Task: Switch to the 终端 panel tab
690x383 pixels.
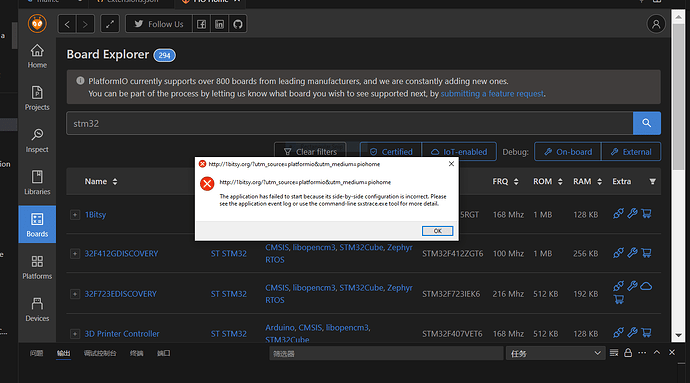Action: click(x=136, y=353)
